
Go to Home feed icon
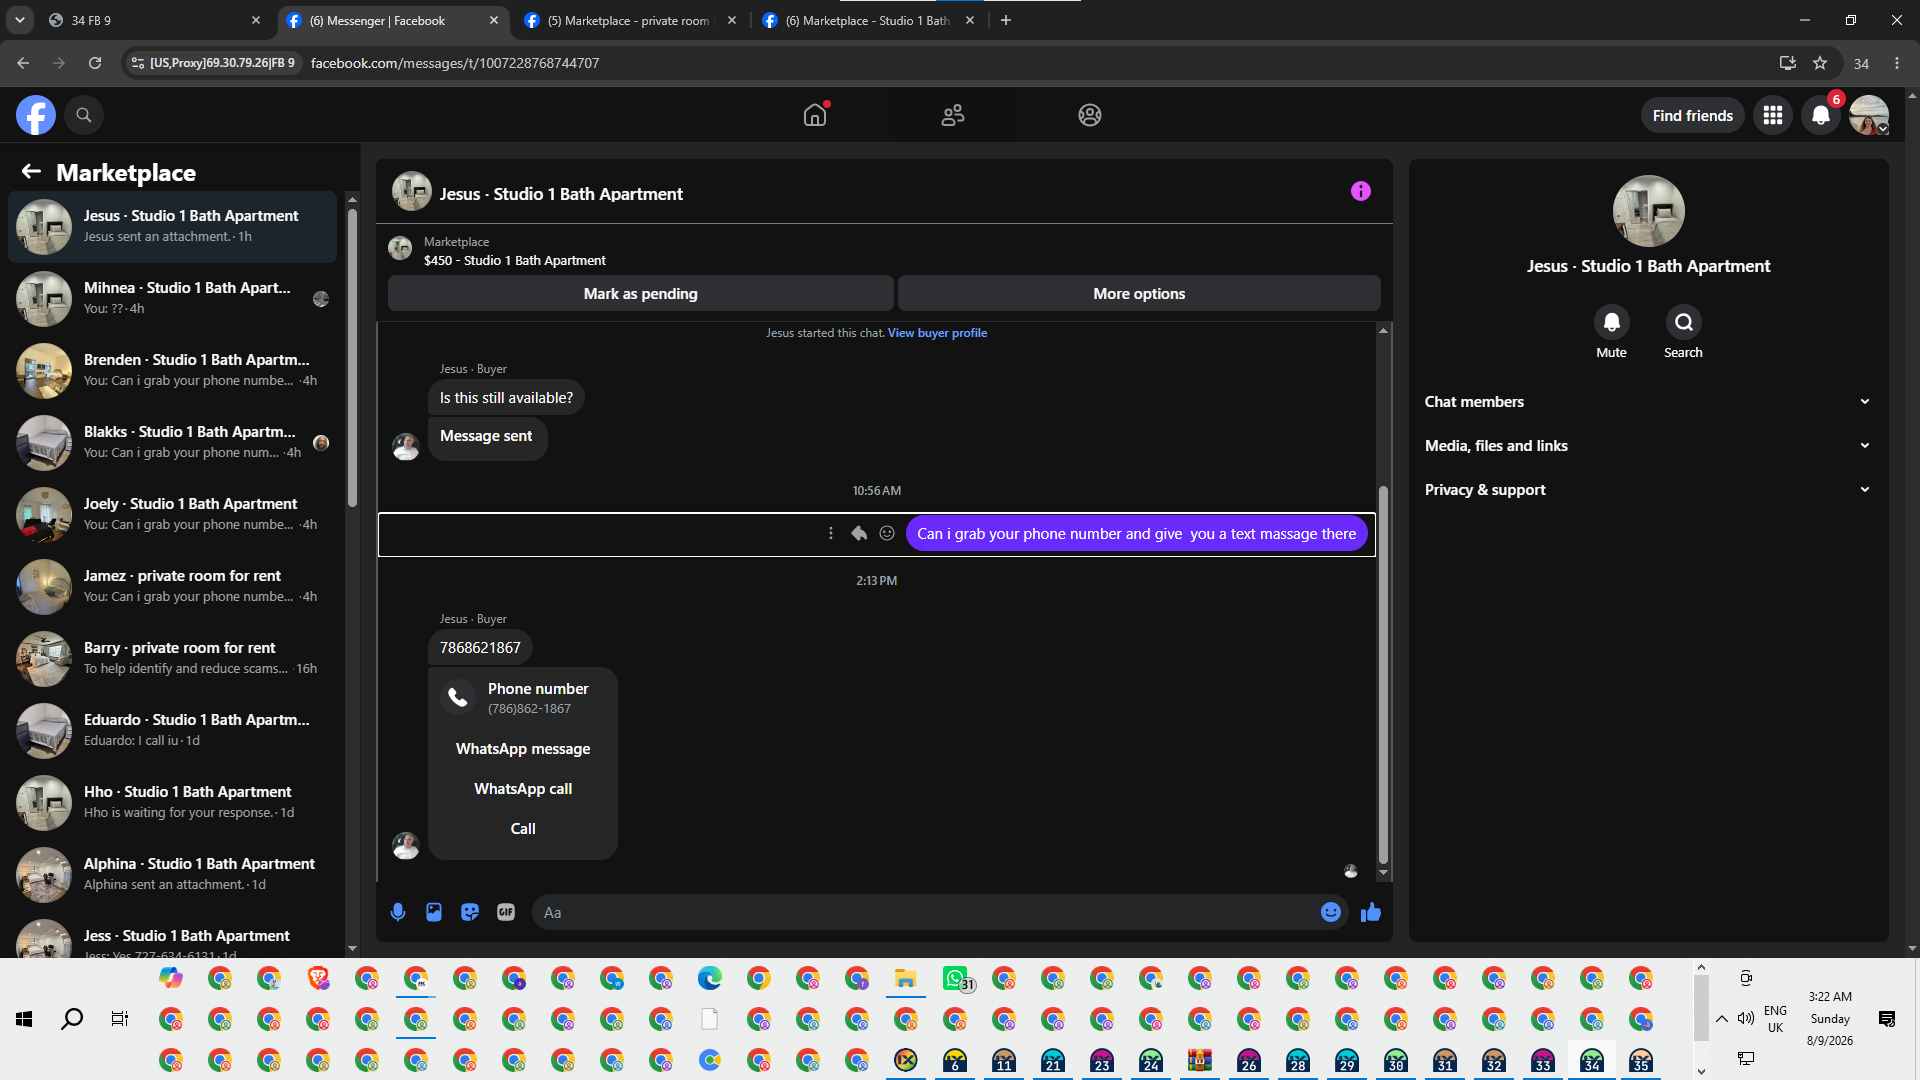[x=815, y=115]
